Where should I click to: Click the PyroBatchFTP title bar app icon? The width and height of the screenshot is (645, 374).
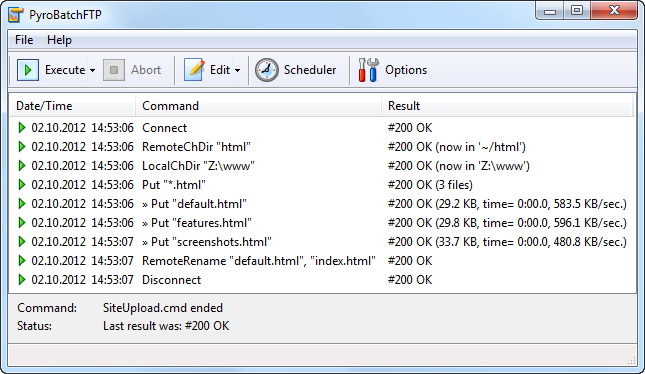tap(16, 14)
